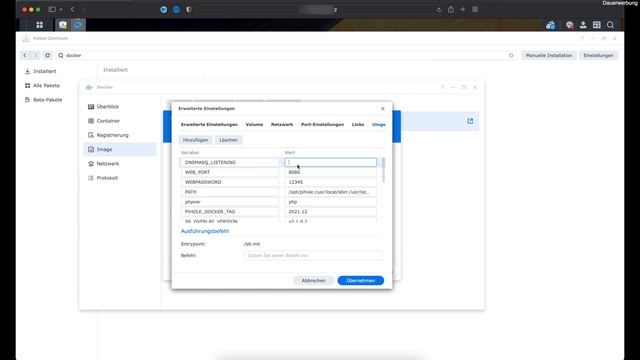This screenshot has height=360, width=640.
Task: Open browser privacy shield icon
Action: pos(189,9)
